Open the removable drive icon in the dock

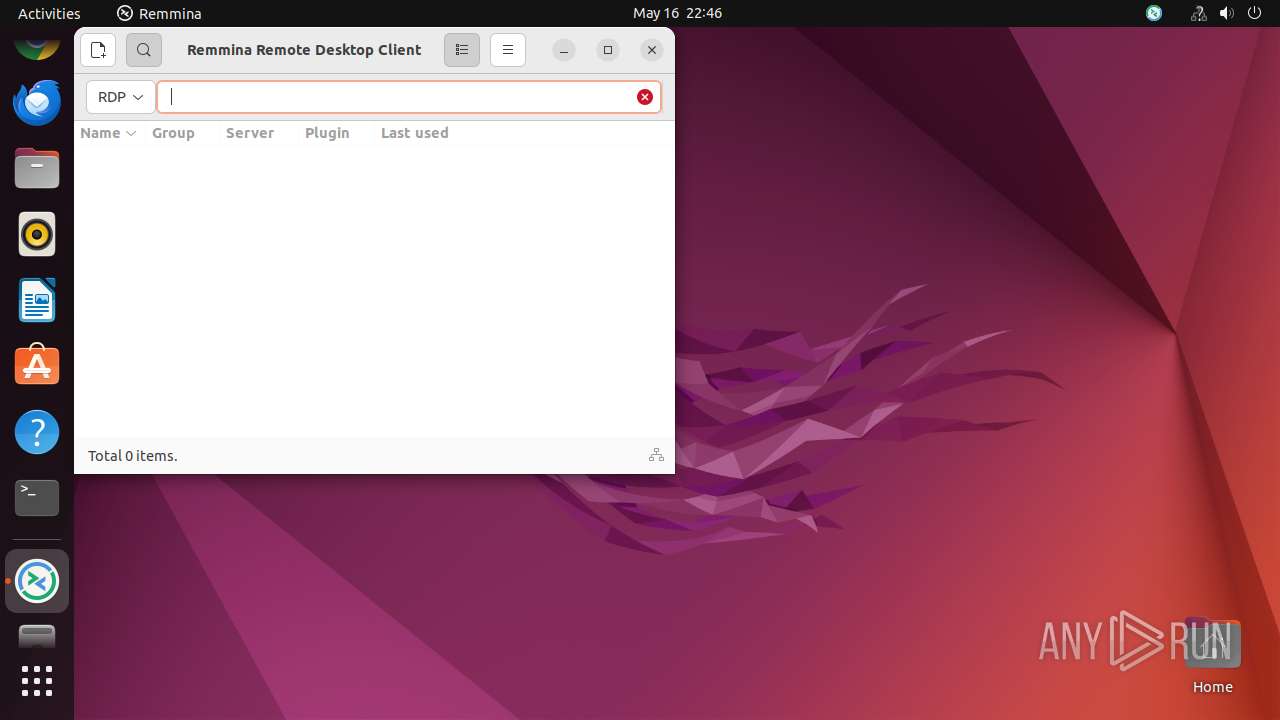(x=37, y=636)
